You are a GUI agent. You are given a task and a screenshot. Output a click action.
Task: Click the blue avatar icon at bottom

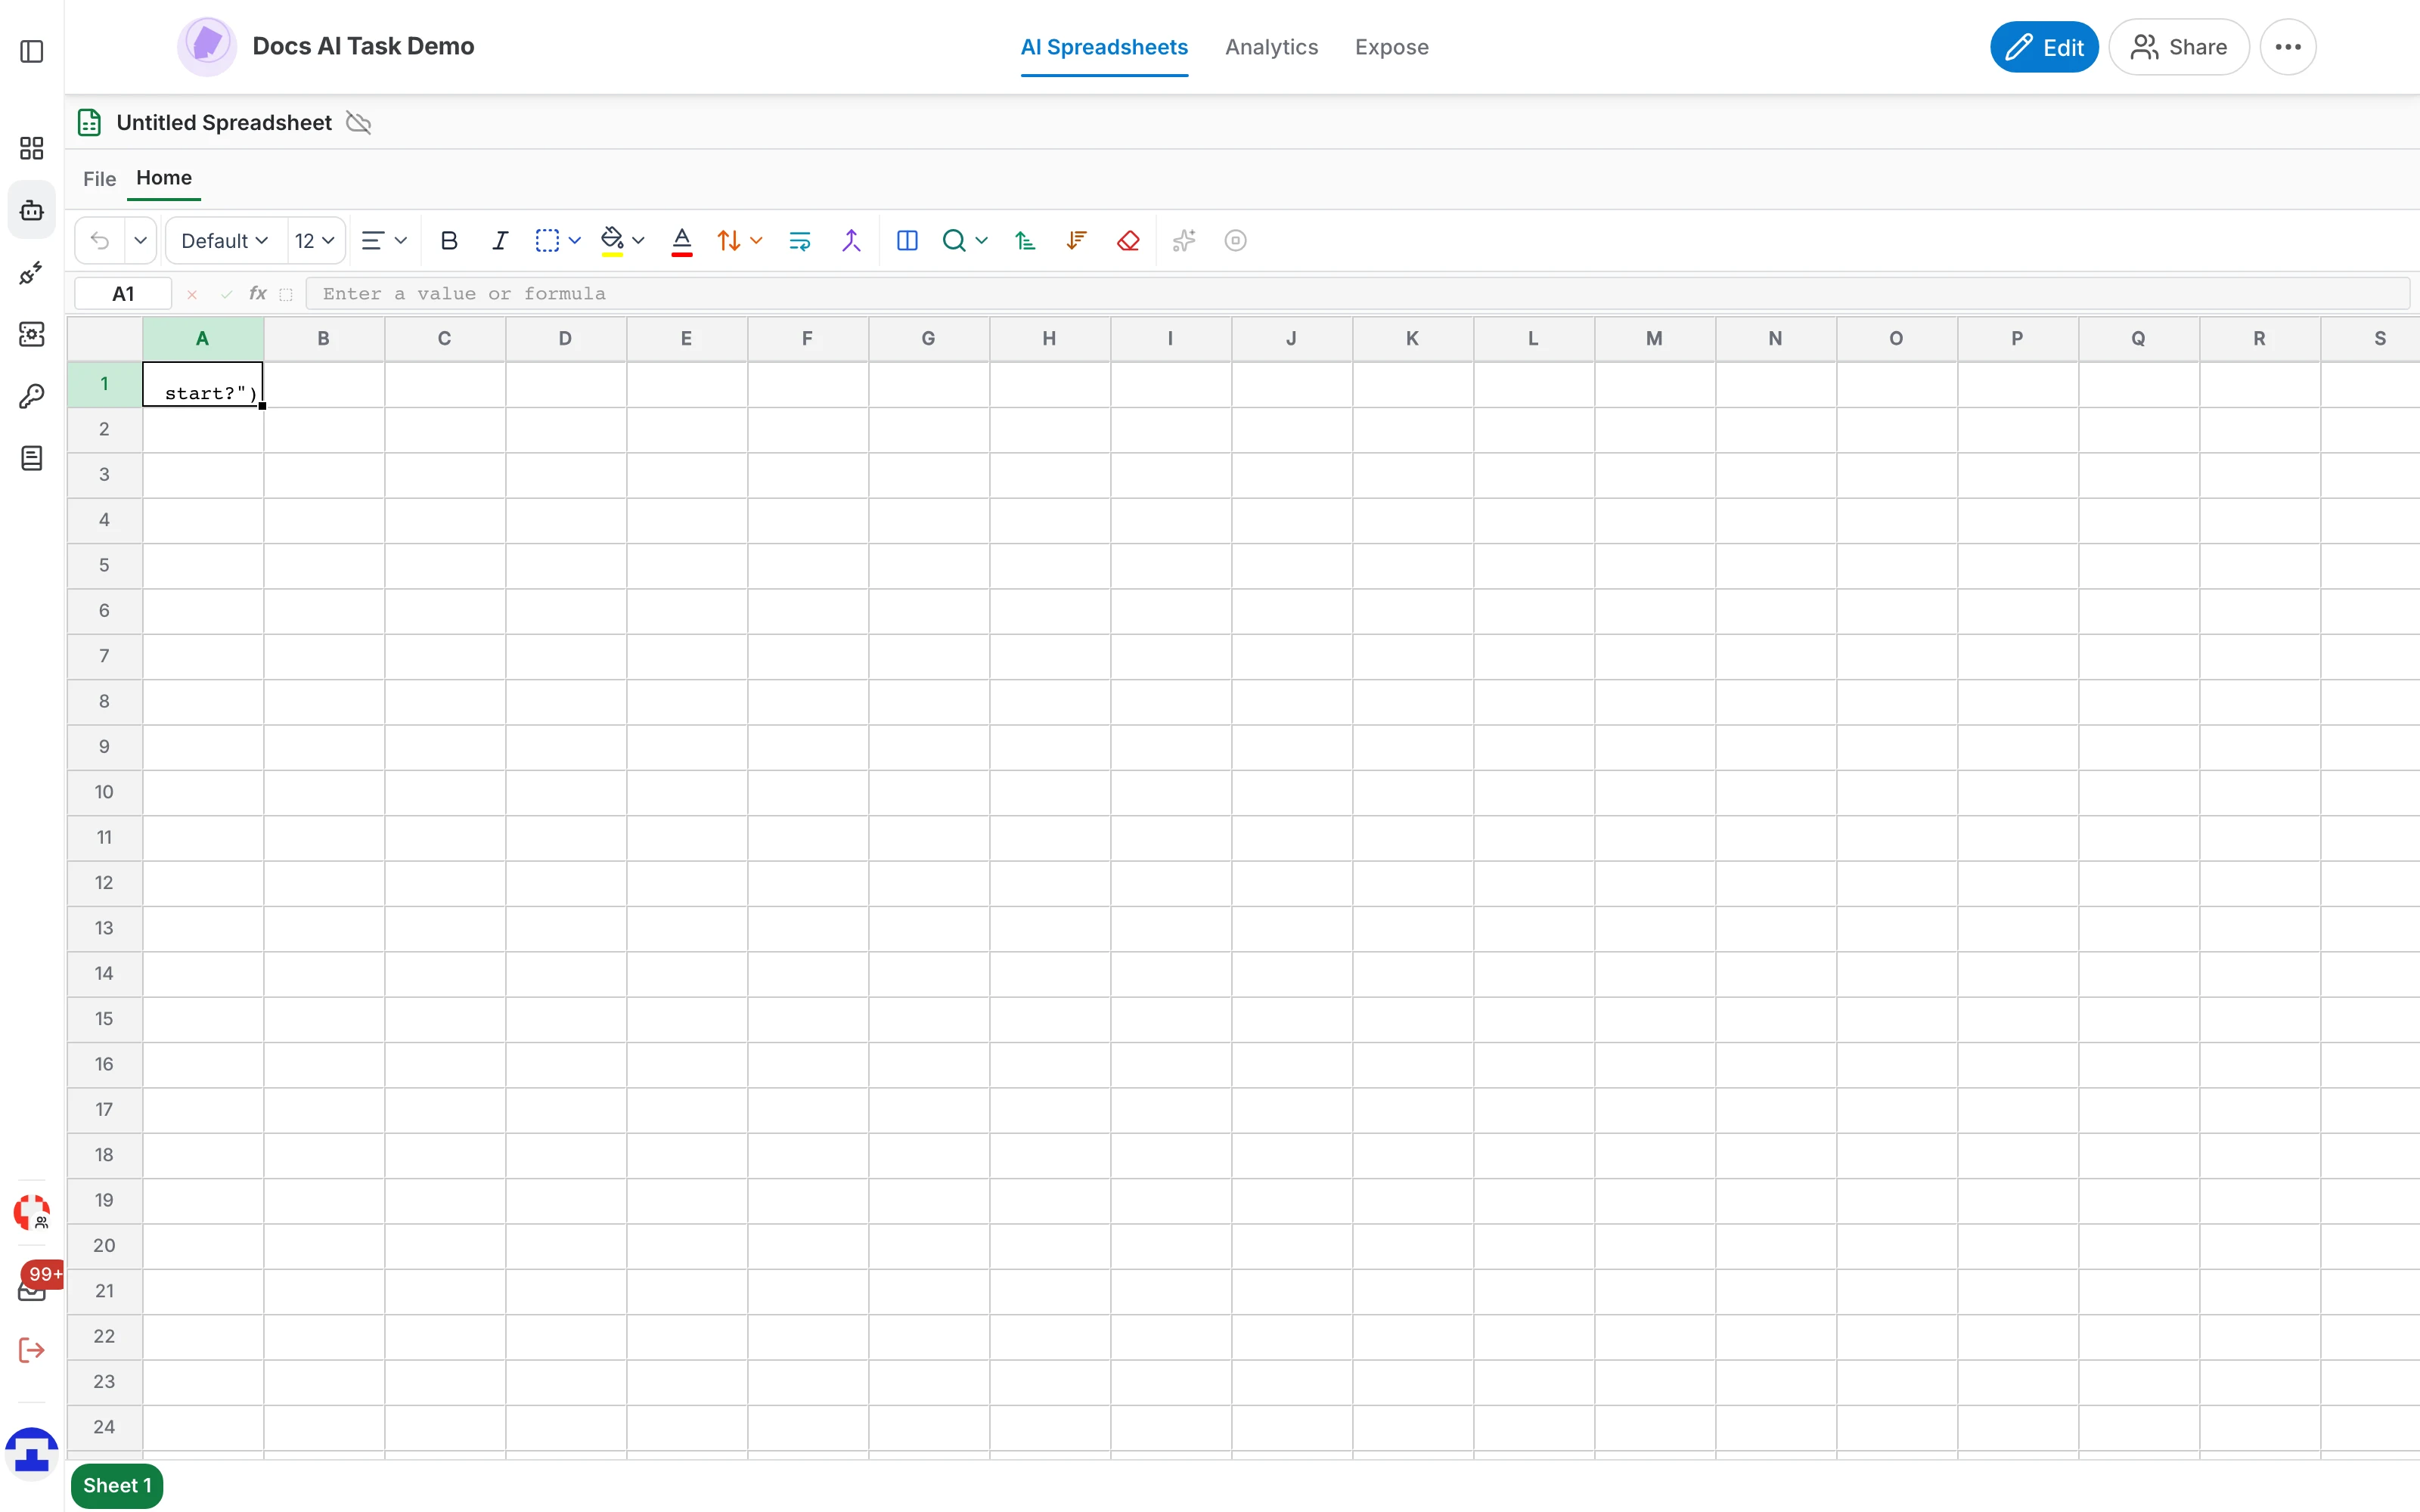[32, 1453]
